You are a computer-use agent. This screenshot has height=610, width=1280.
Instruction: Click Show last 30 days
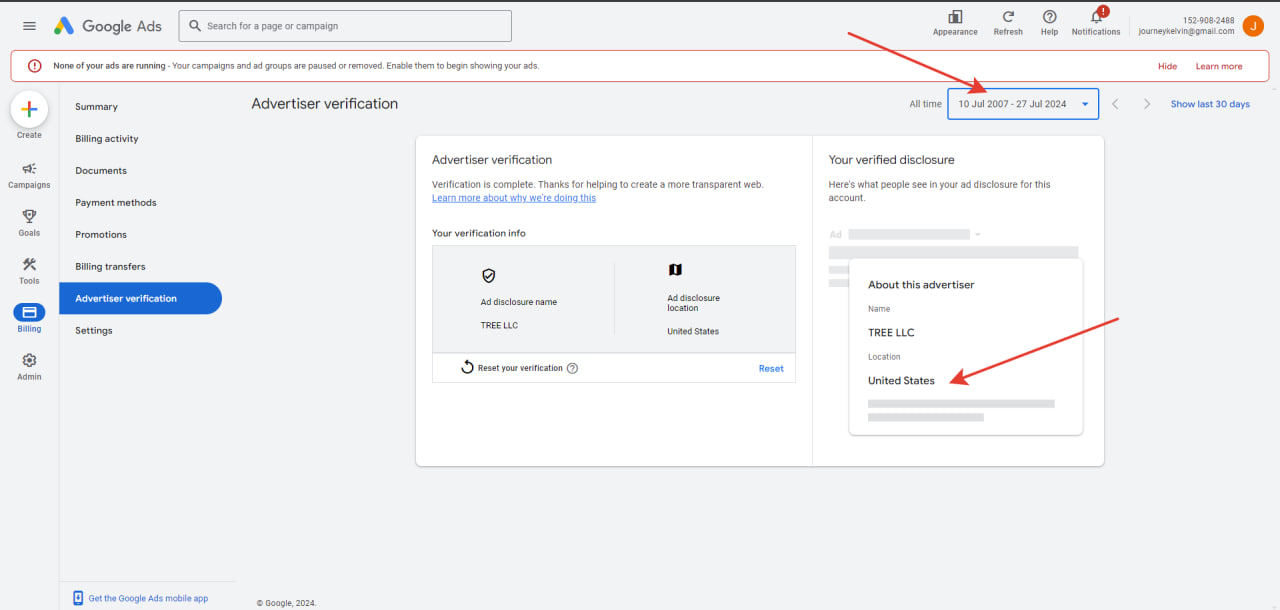[x=1210, y=104]
